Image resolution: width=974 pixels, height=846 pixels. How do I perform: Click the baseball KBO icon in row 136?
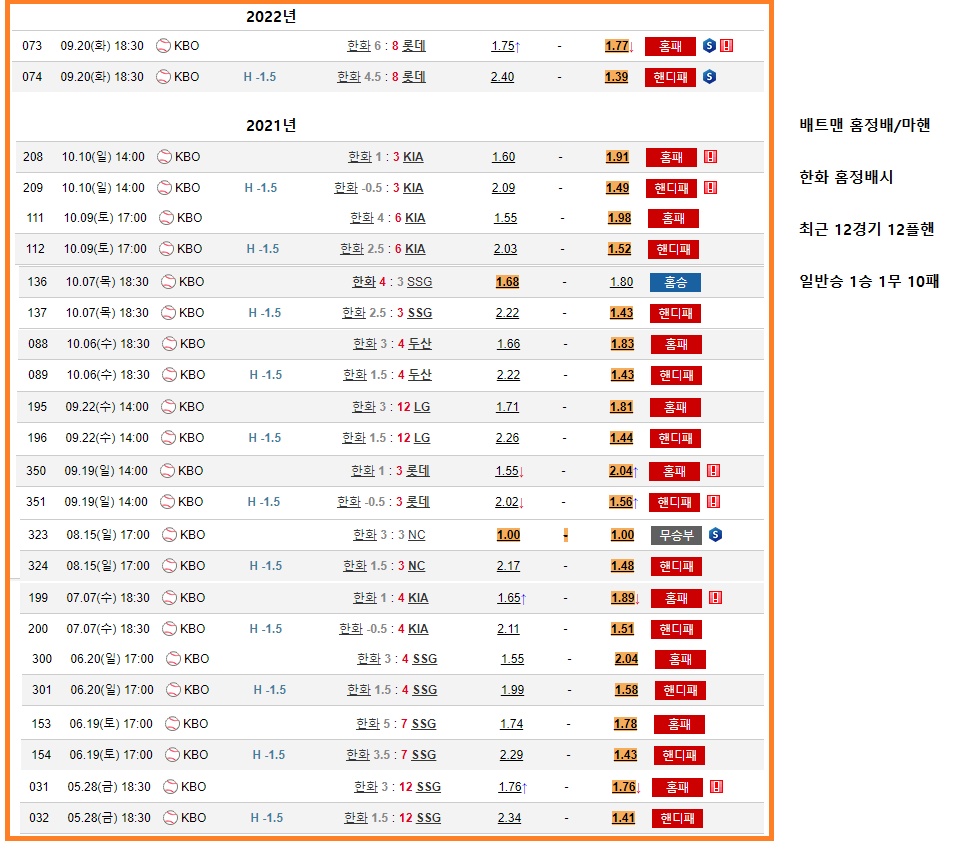click(x=168, y=282)
